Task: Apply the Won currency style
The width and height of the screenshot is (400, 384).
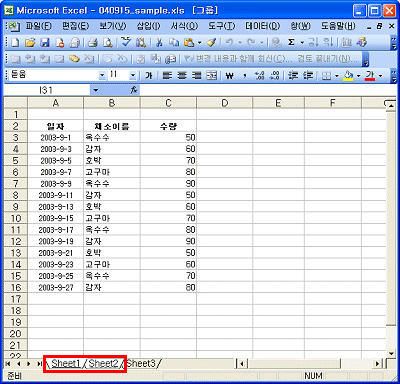Action: [229, 76]
